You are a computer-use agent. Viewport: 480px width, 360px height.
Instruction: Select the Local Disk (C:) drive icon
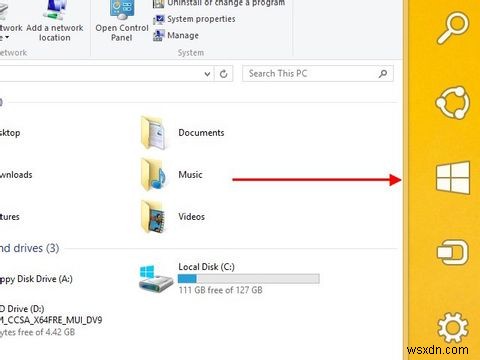[x=156, y=279]
